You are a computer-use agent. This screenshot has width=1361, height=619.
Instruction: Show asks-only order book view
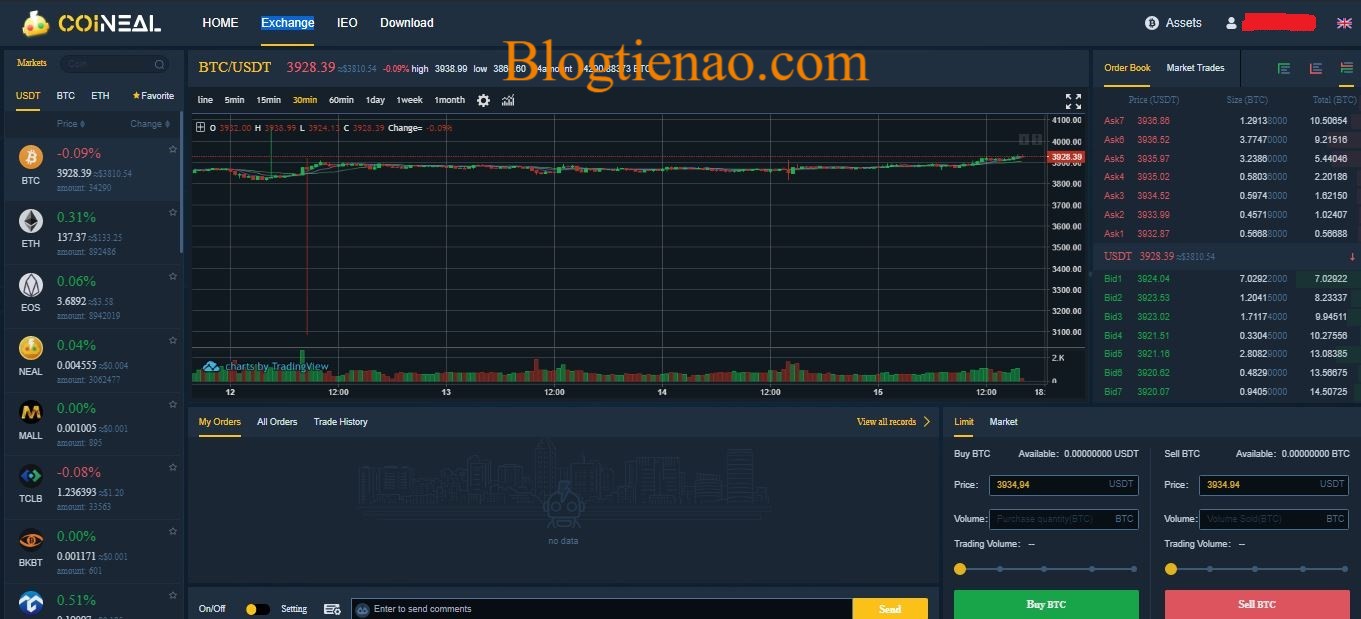point(1316,68)
